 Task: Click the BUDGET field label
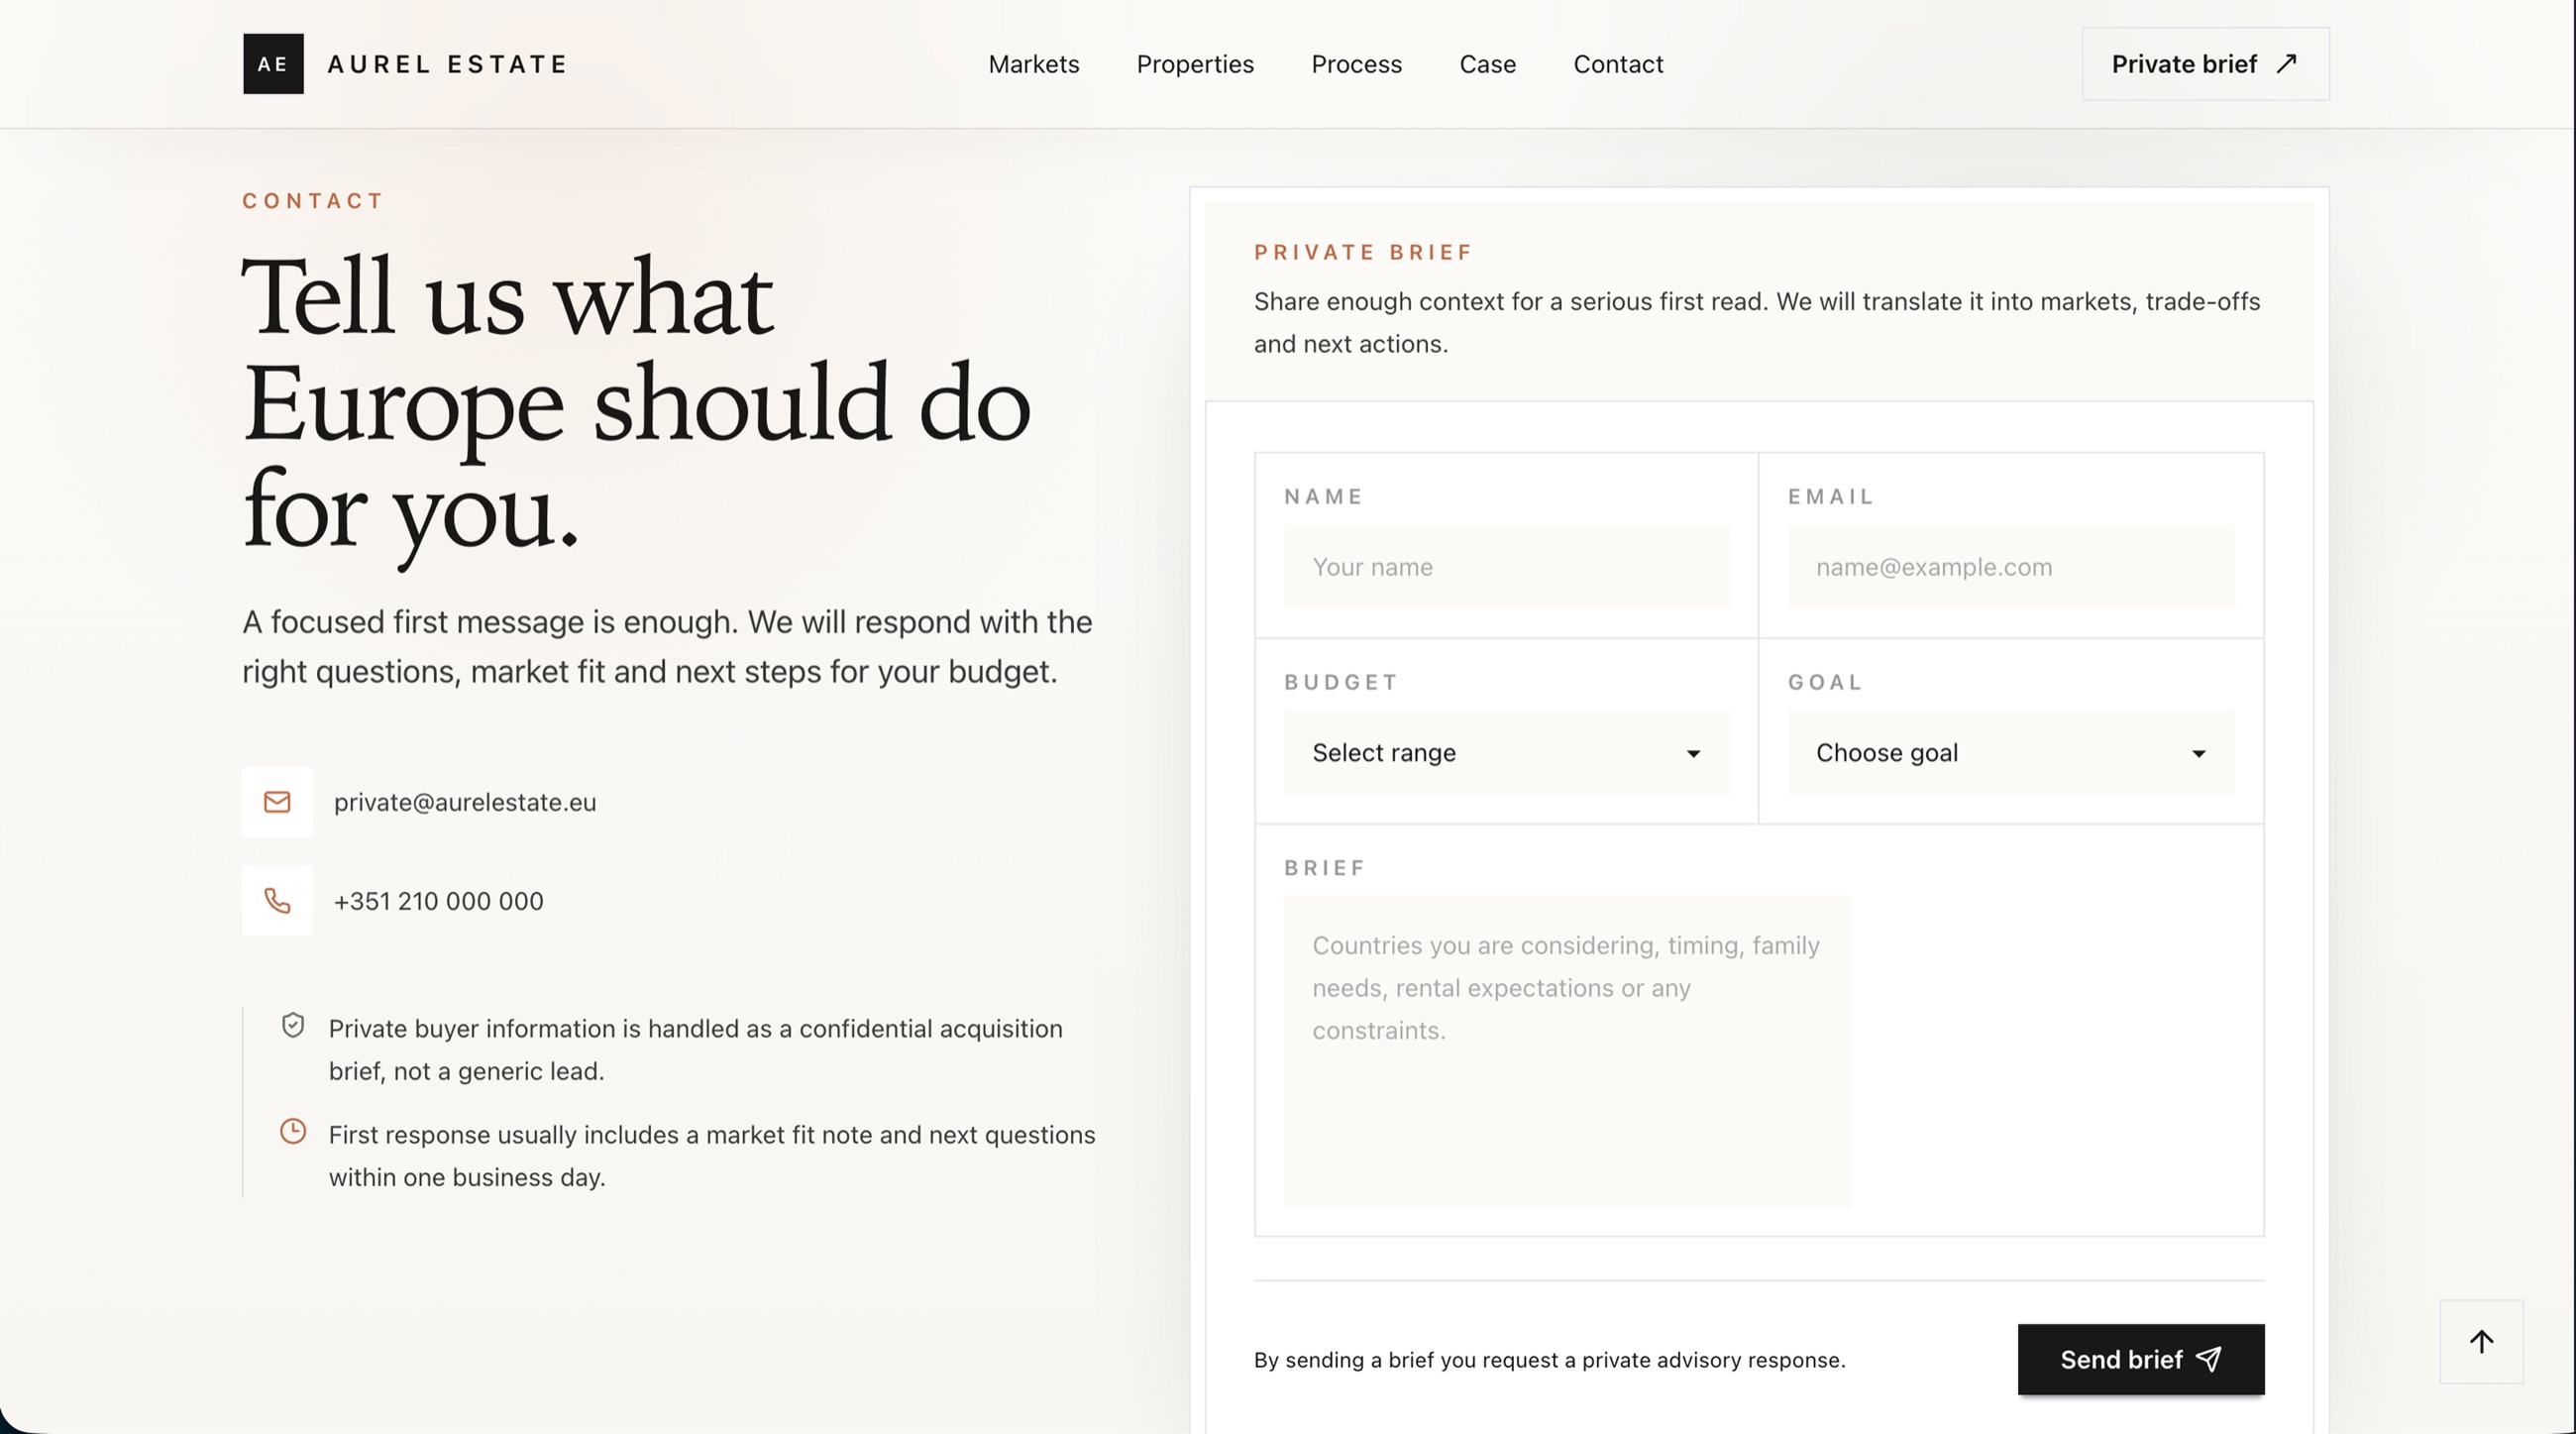point(1341,682)
